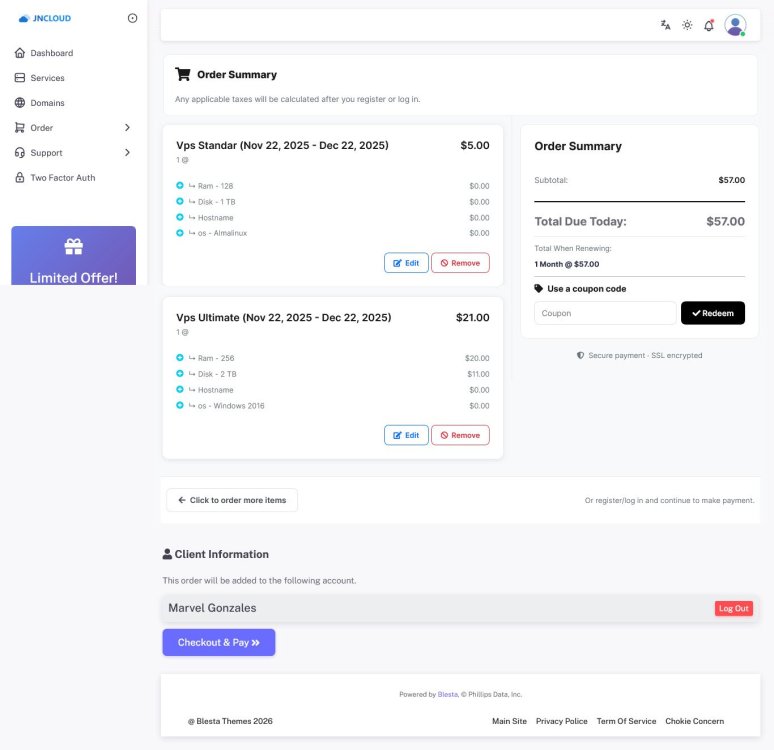
Task: Open the user profile avatar menu
Action: pos(735,25)
